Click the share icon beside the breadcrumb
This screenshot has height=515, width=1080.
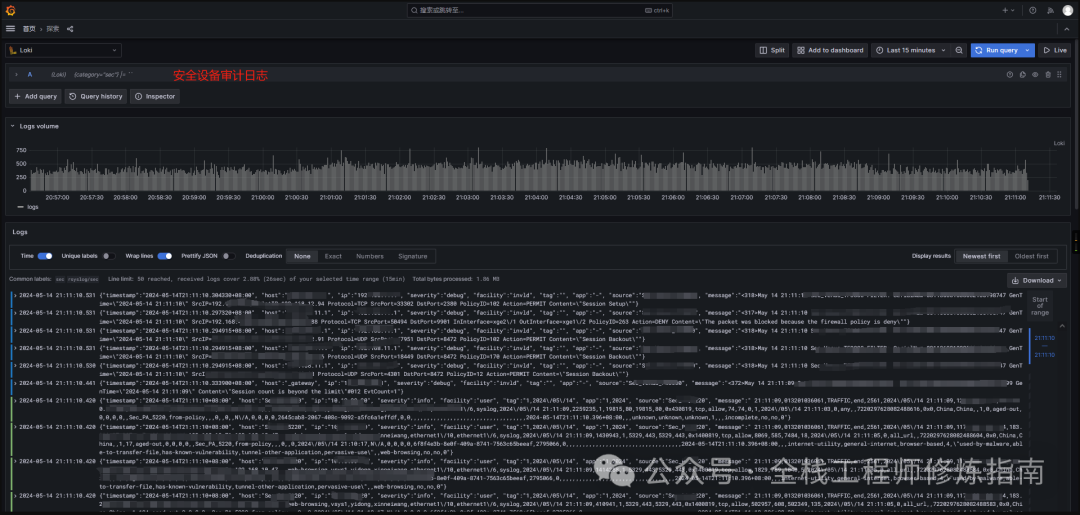(x=70, y=29)
